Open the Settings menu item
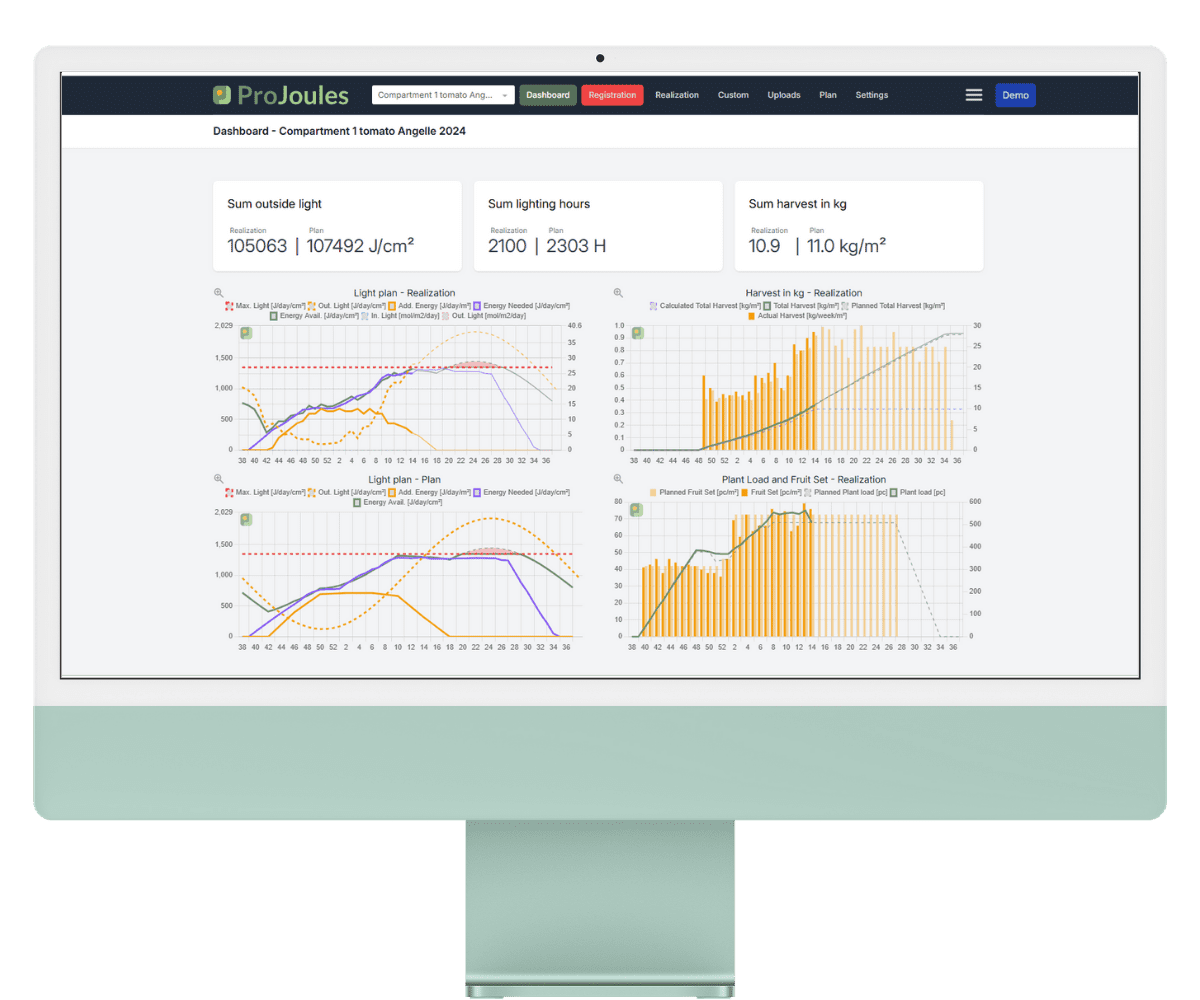Viewport: 1200px width, 1000px height. (871, 95)
